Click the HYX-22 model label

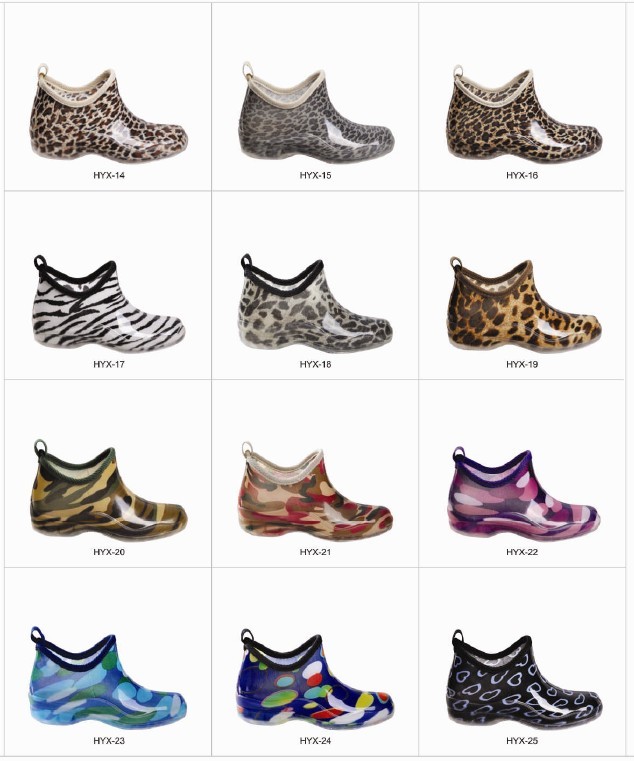coord(522,552)
